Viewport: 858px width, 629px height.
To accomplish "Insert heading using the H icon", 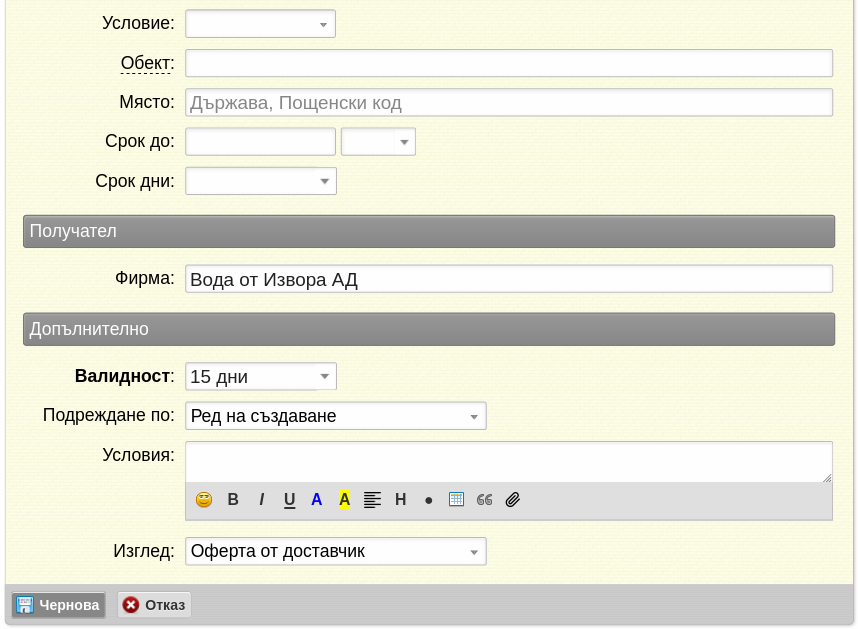I will point(401,499).
